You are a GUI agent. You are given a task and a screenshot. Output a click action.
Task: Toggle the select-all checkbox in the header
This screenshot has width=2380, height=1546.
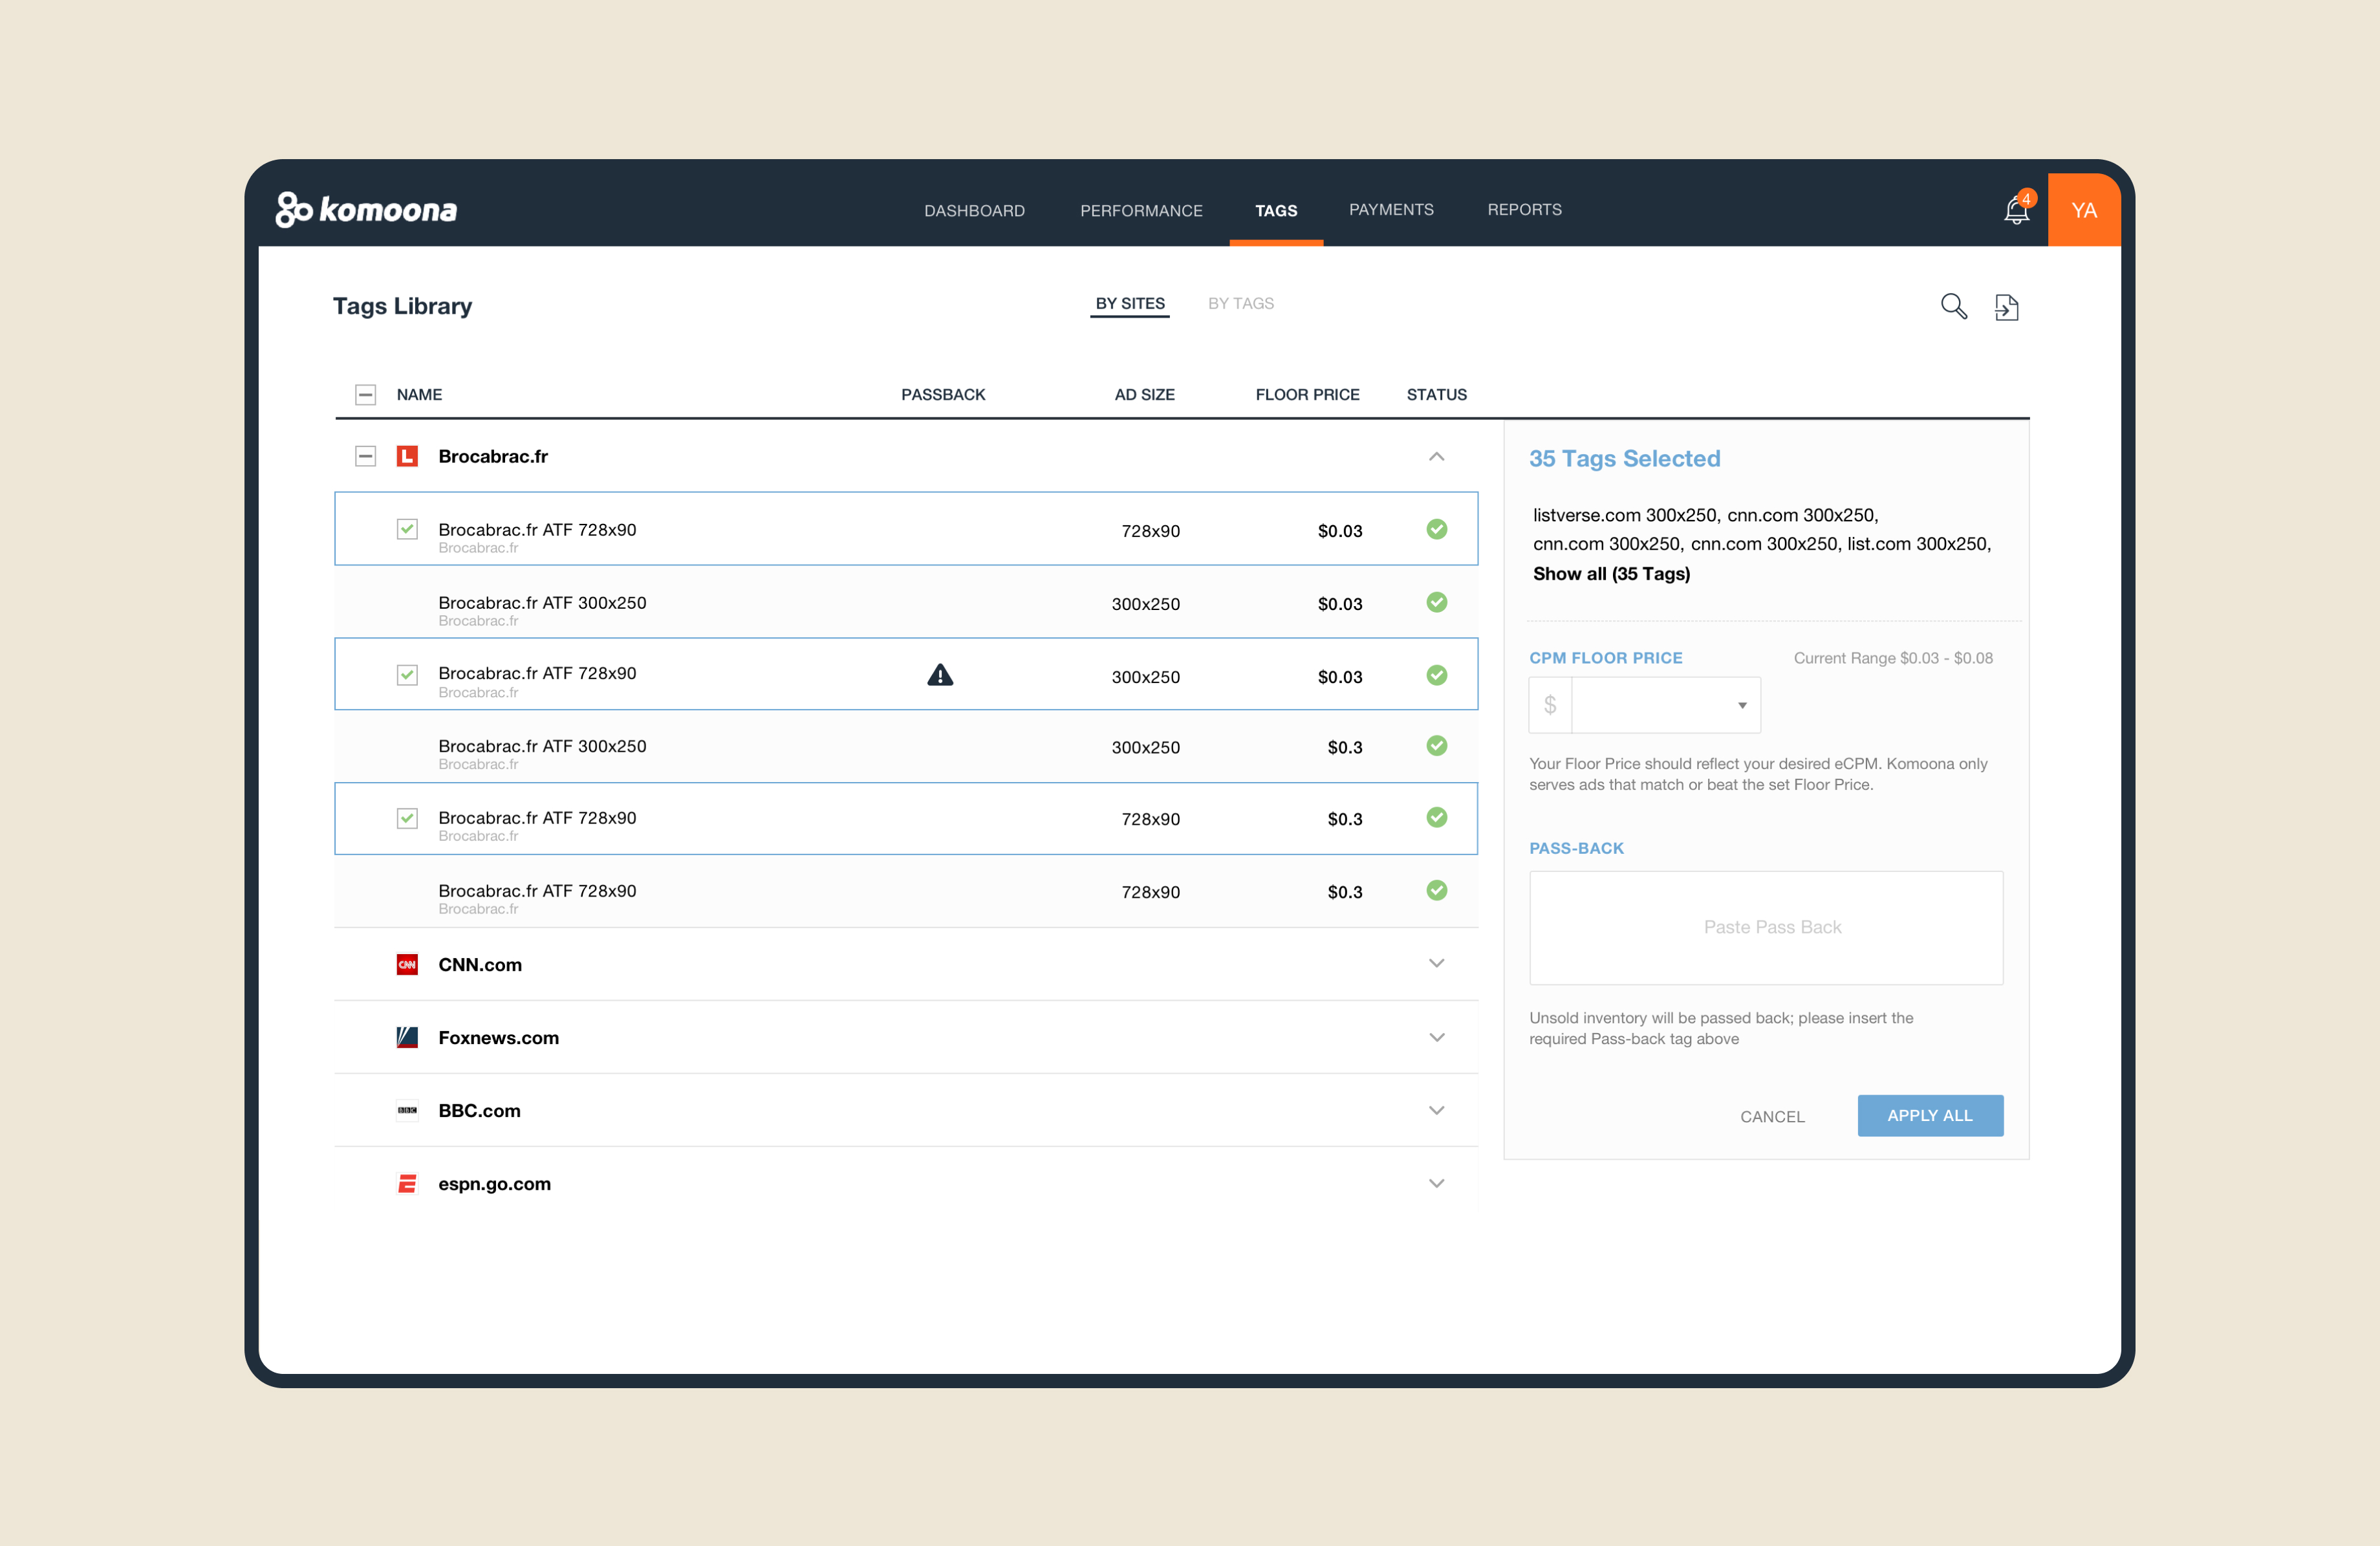coord(366,394)
